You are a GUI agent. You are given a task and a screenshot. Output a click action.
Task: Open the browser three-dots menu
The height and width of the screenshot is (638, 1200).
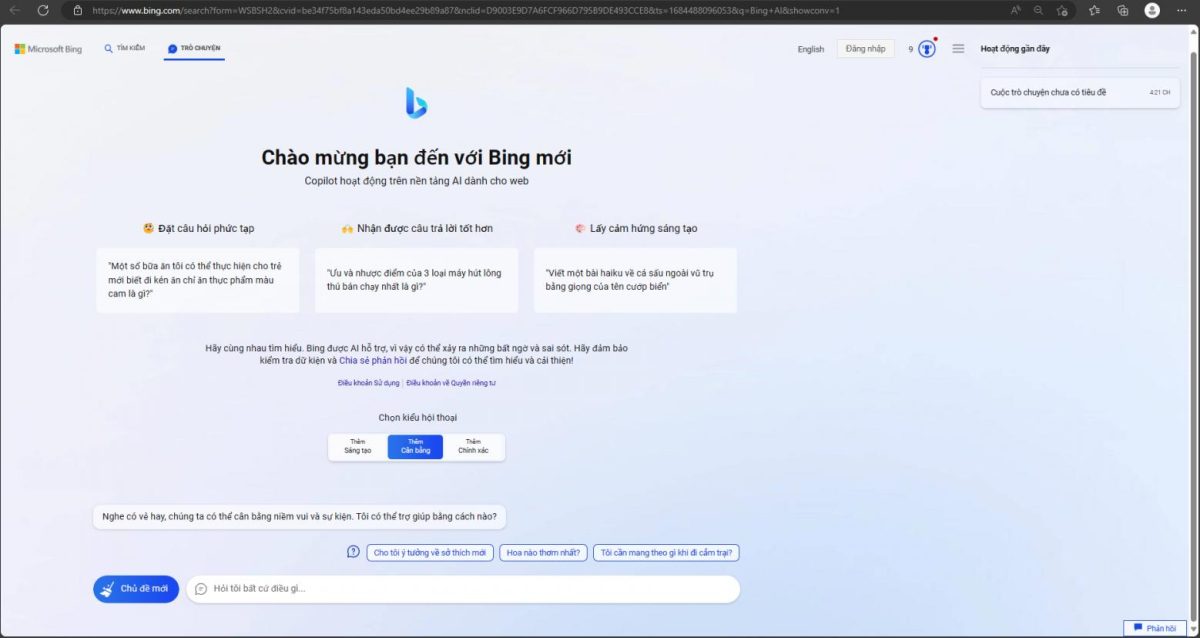pos(1181,10)
